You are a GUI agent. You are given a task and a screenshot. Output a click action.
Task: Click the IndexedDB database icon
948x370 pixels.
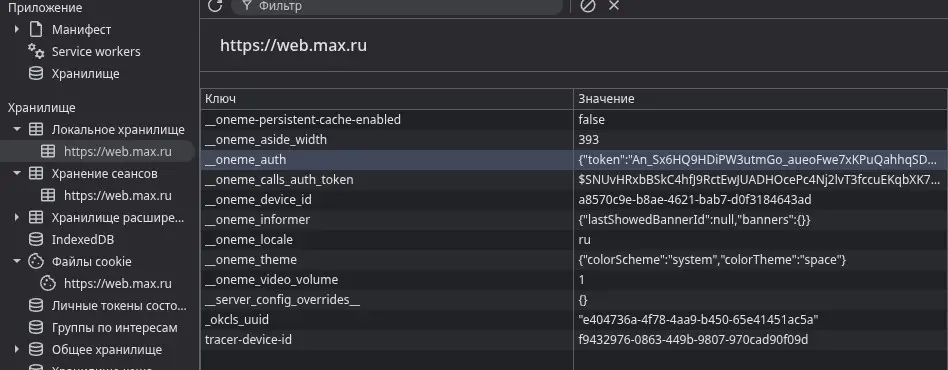coord(36,239)
